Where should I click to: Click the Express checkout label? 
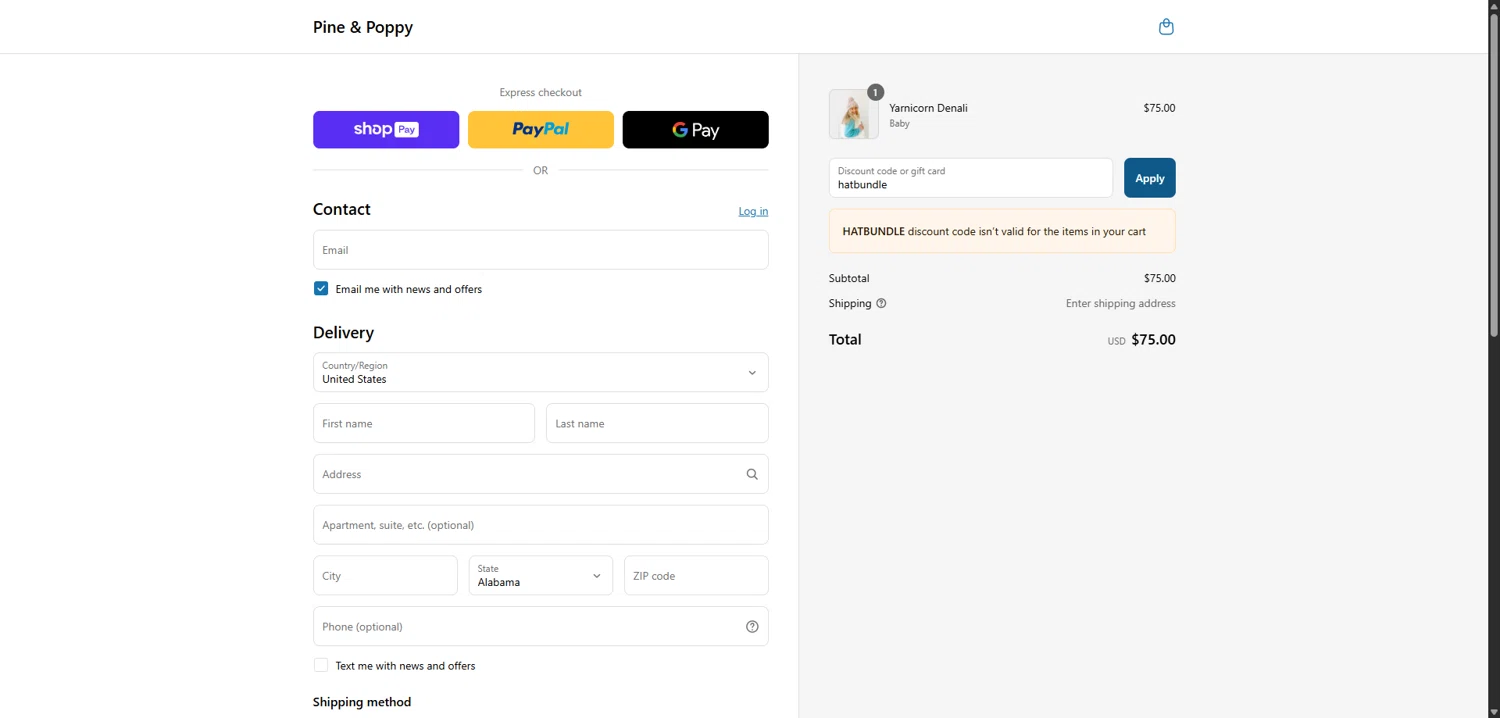click(x=541, y=92)
